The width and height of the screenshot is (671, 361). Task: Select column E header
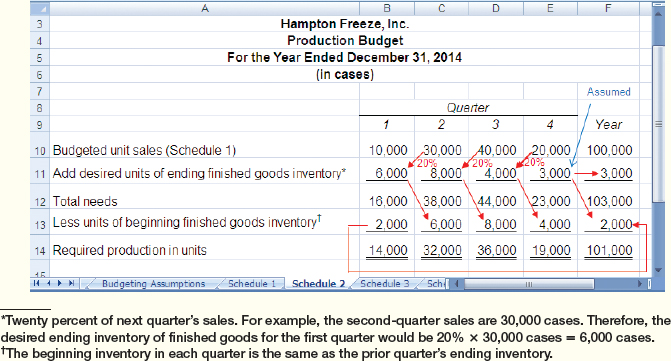(550, 8)
